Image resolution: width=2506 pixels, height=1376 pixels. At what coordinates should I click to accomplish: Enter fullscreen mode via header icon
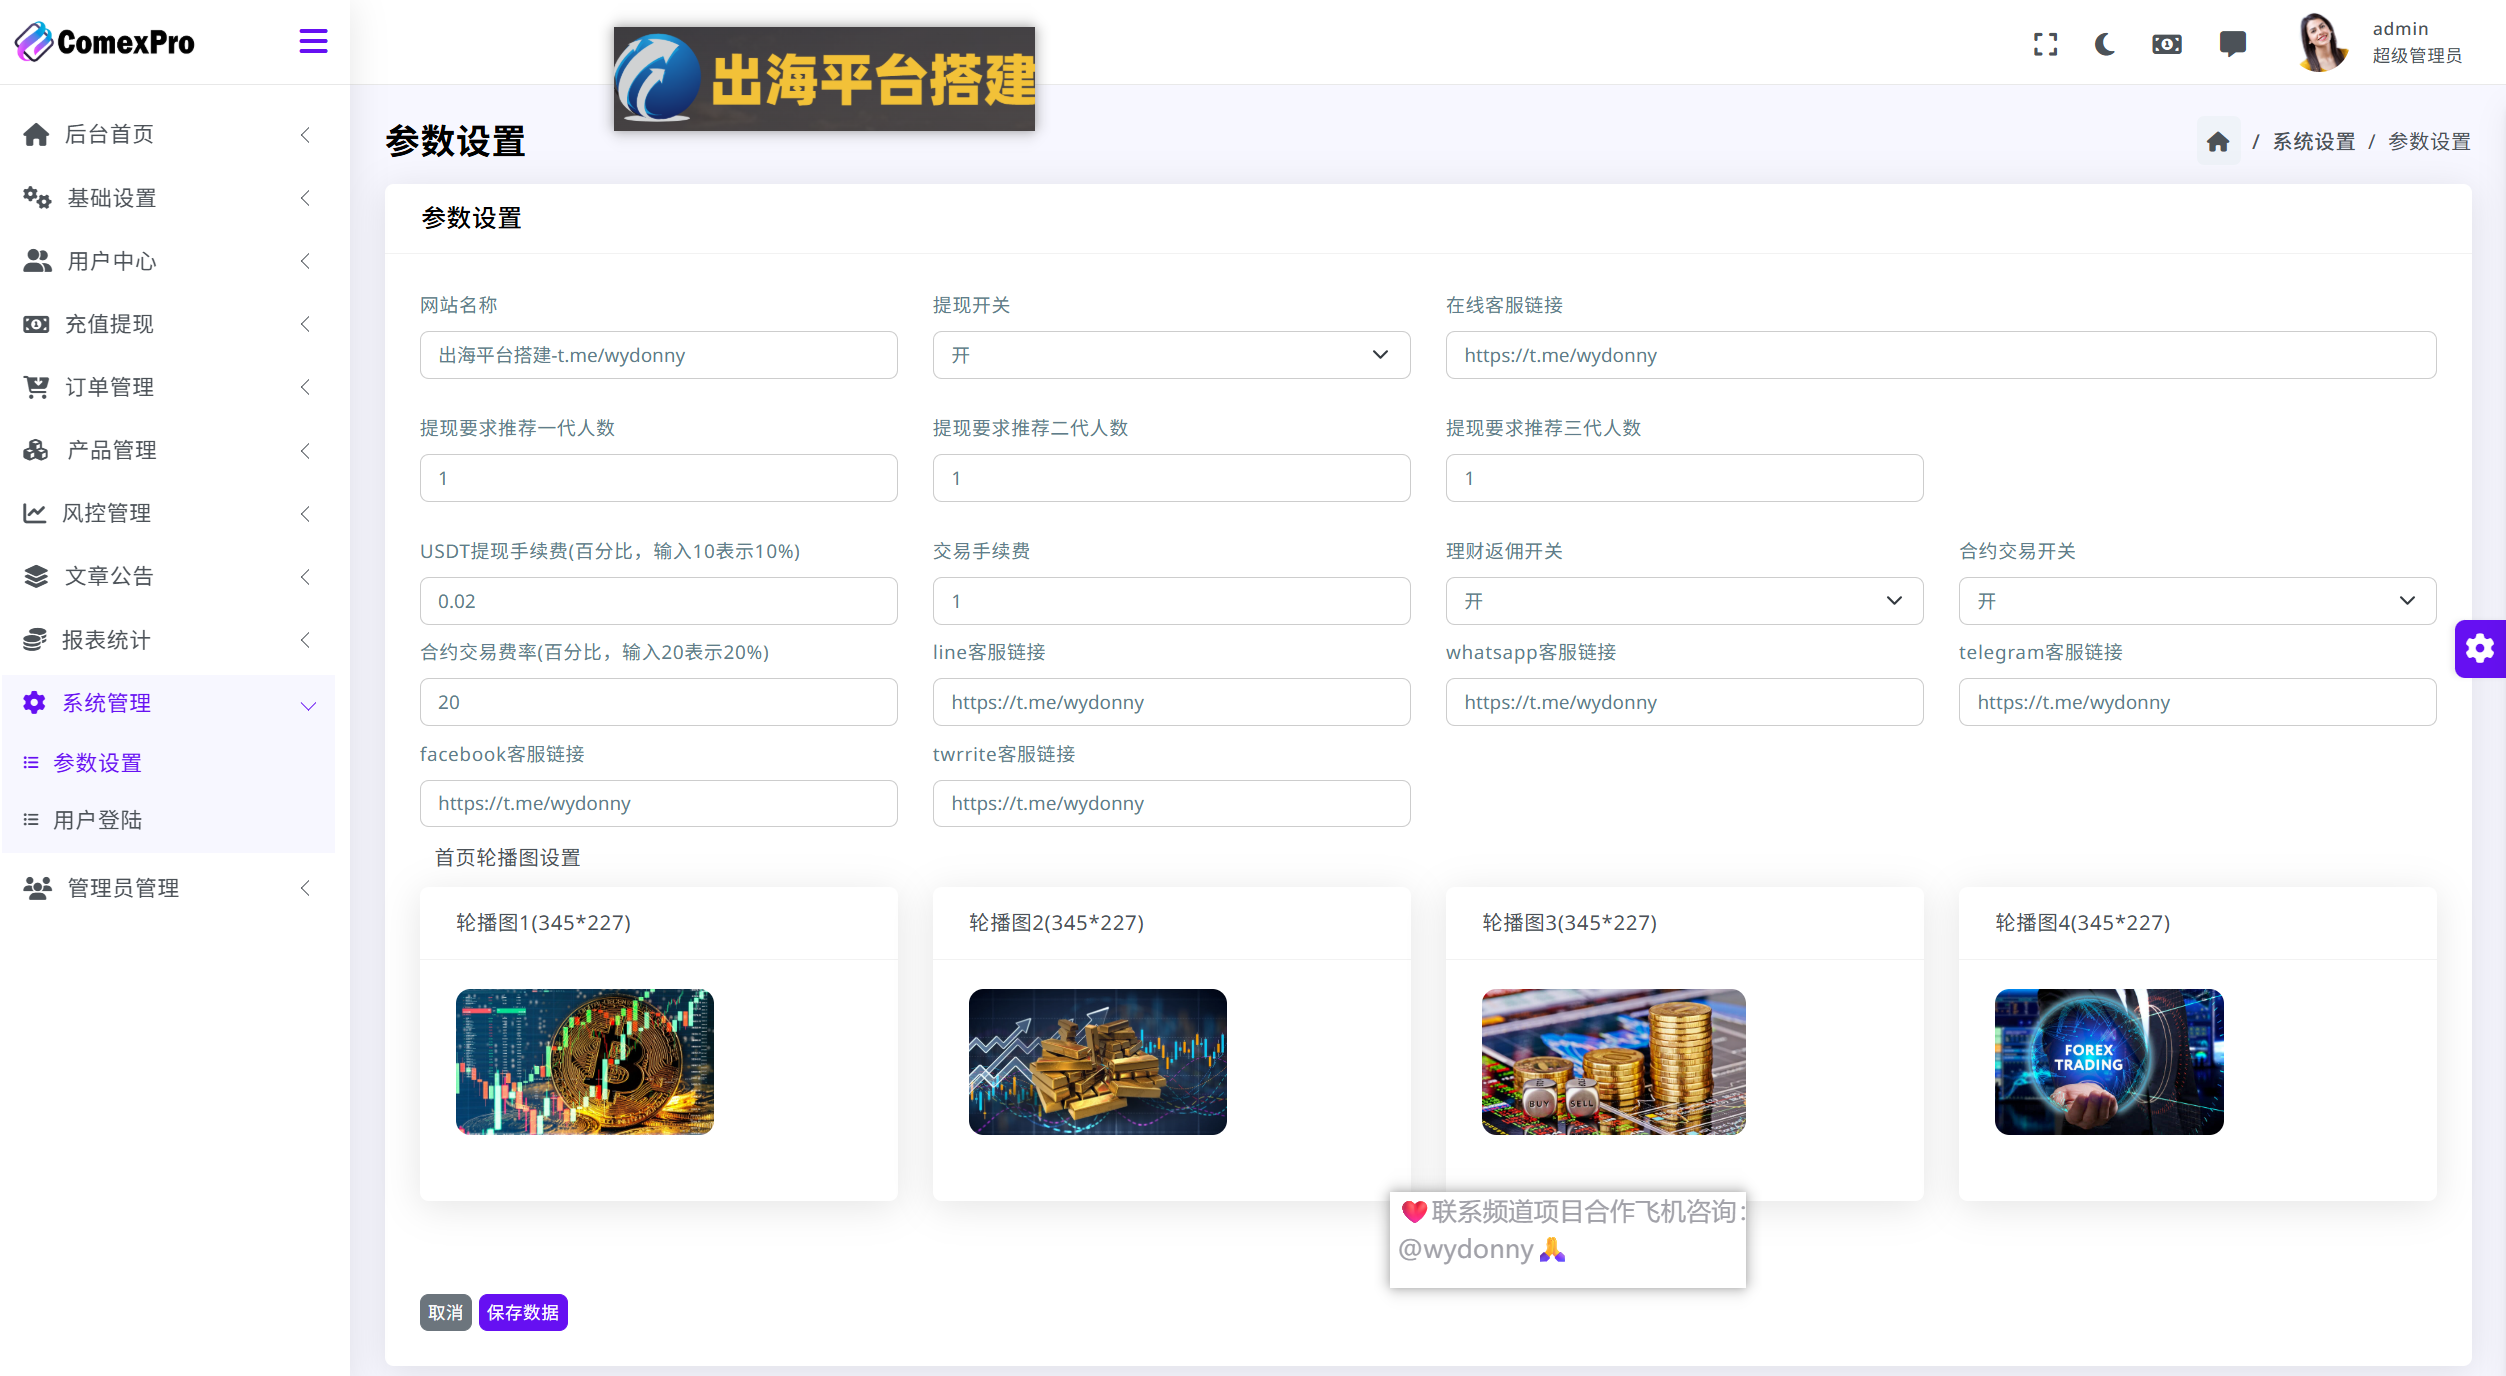[2045, 44]
